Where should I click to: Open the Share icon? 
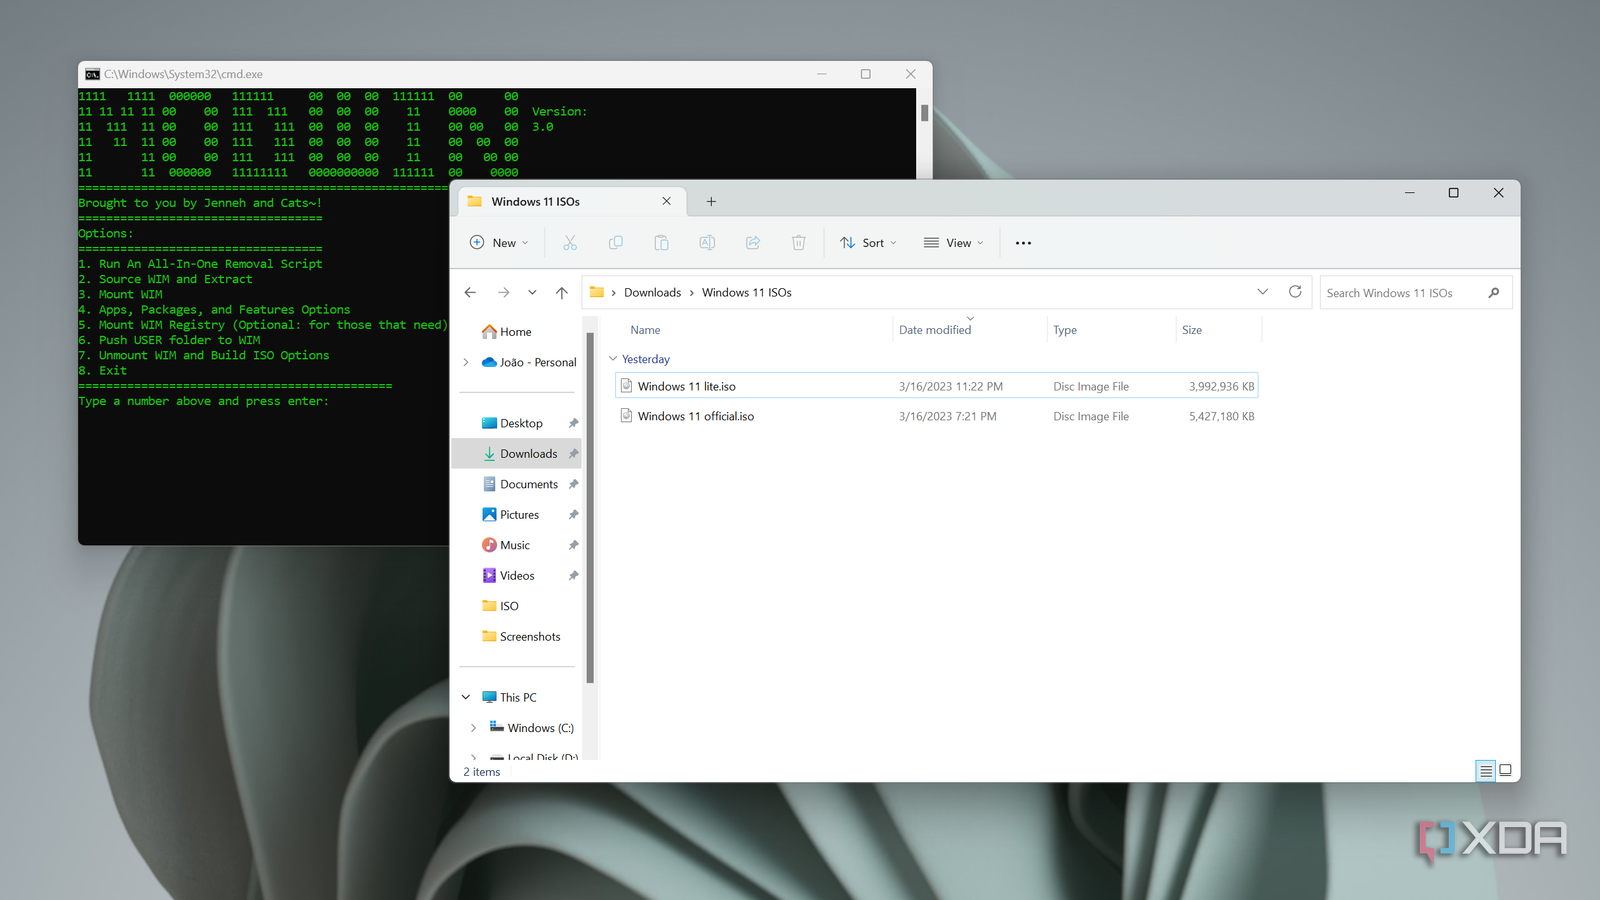pos(752,242)
